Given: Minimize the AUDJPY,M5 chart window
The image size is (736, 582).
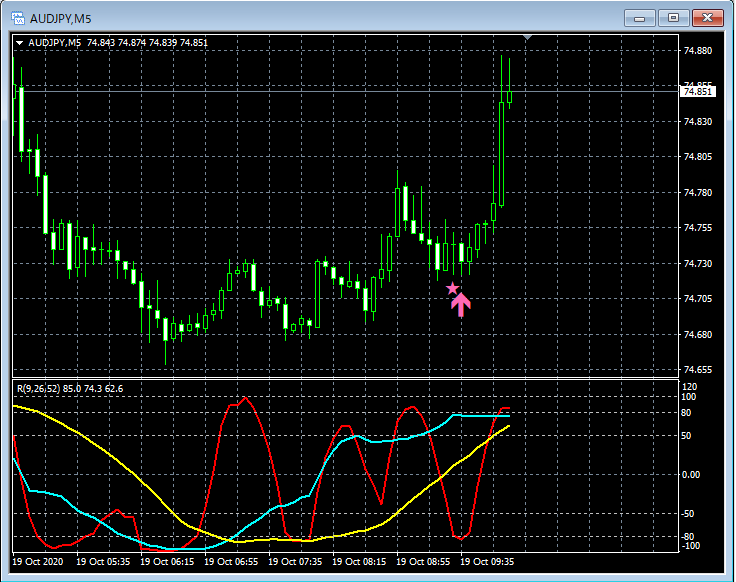Looking at the screenshot, I should tap(639, 18).
